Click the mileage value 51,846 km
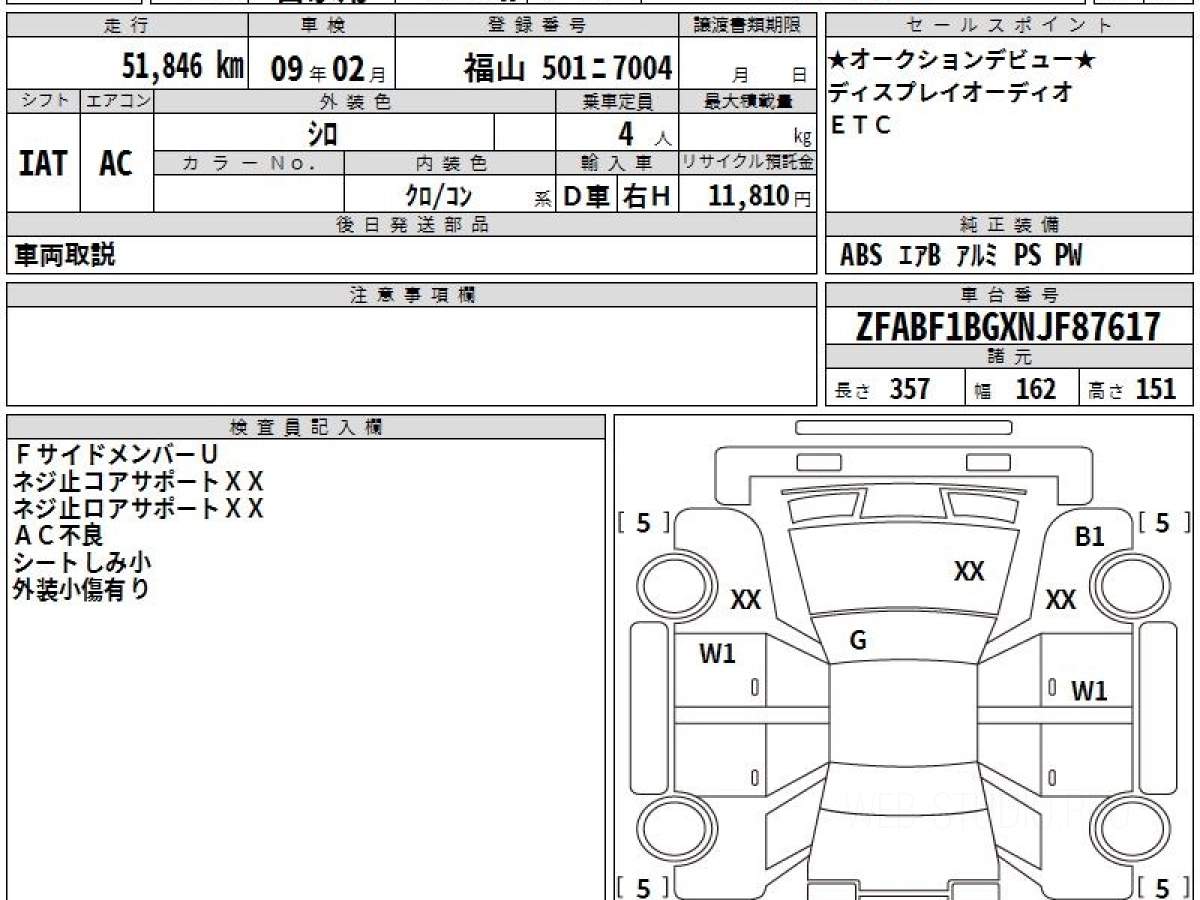Image resolution: width=1200 pixels, height=900 pixels. [x=182, y=67]
